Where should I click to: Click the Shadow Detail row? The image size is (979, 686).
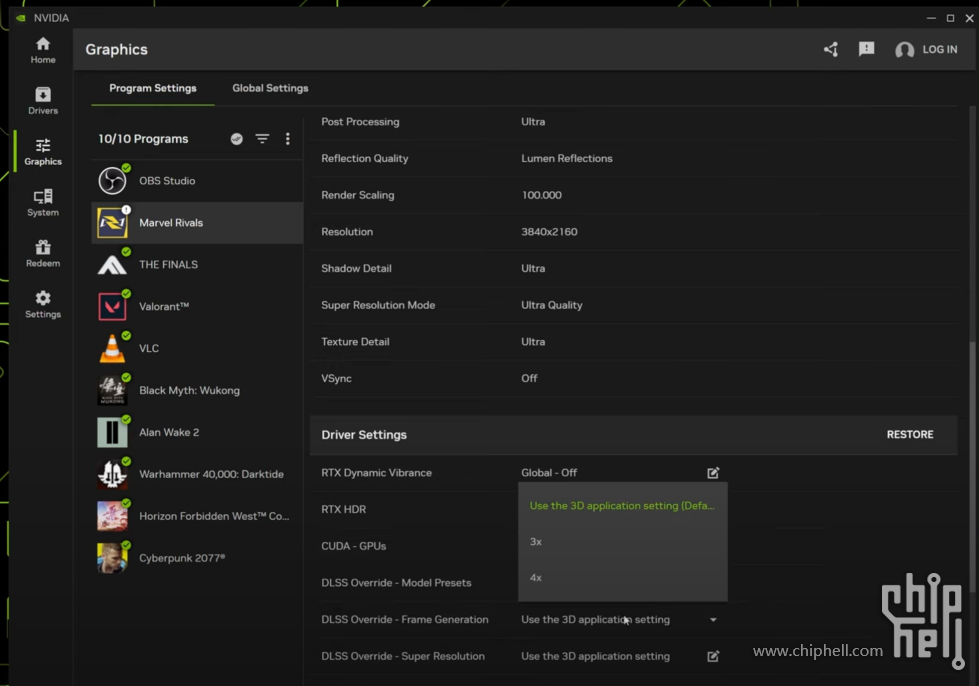(636, 268)
